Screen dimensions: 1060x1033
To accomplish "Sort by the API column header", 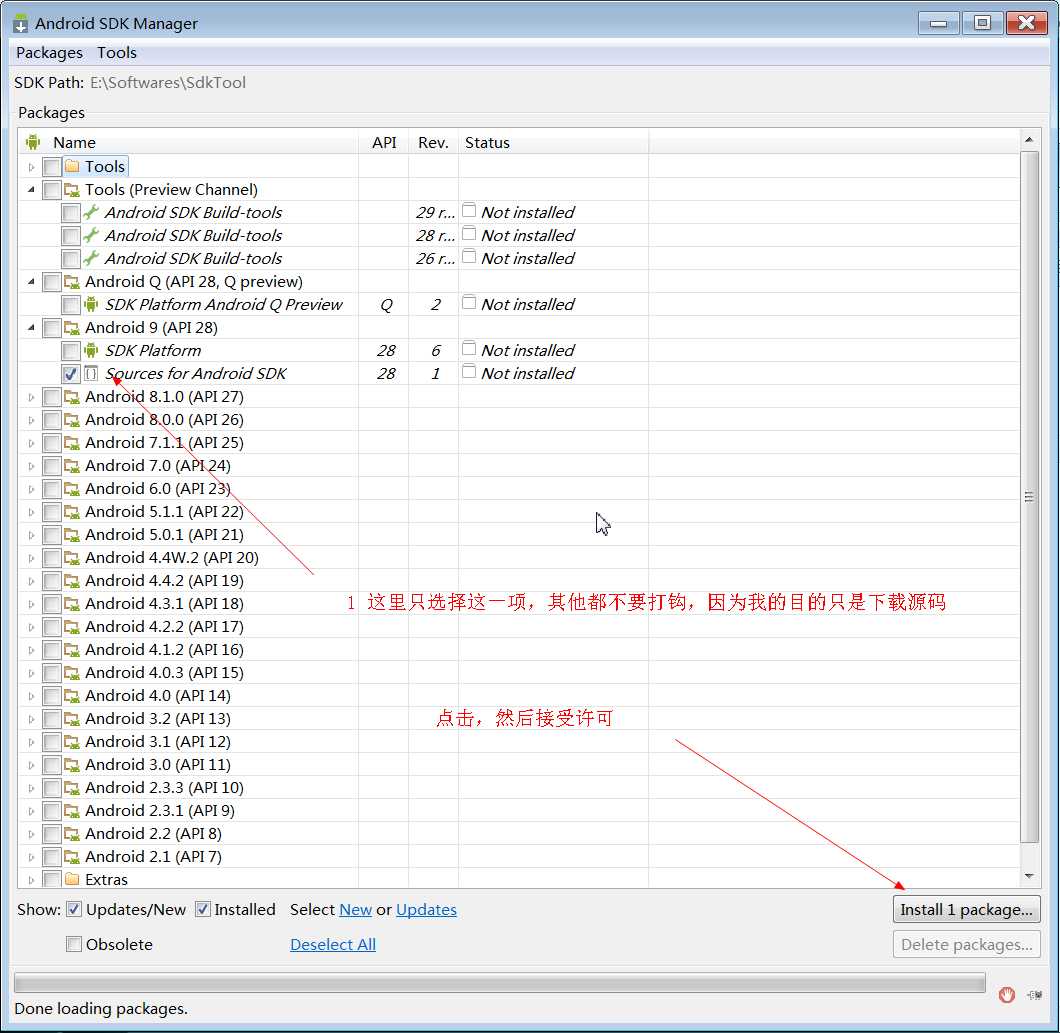I will click(x=383, y=143).
